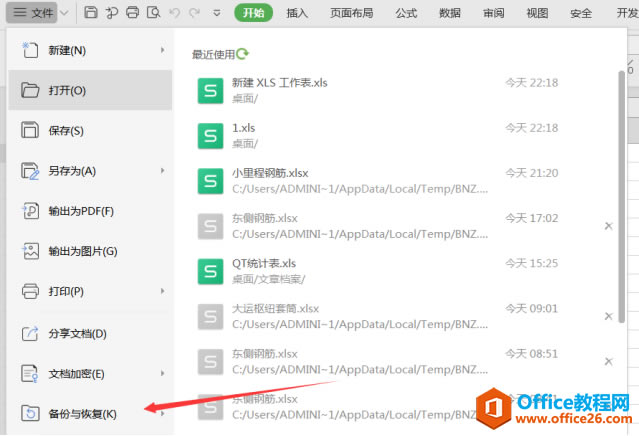
Task: Open print preview icon in quick toolbar
Action: 154,13
